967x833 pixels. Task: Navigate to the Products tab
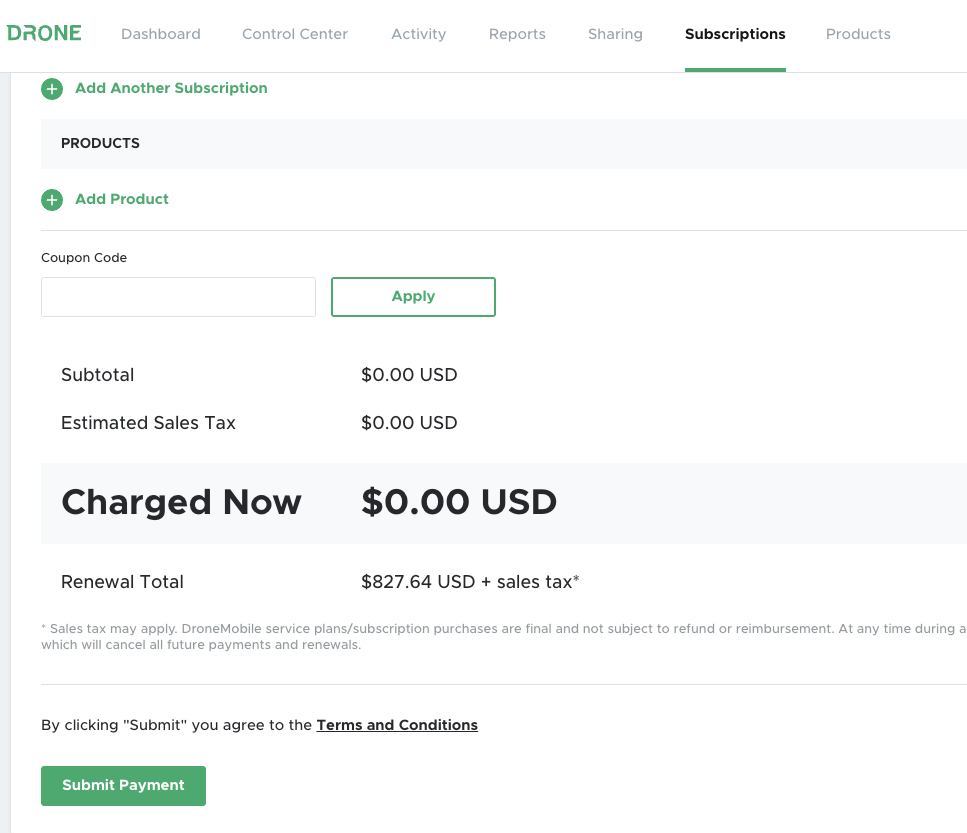coord(858,34)
